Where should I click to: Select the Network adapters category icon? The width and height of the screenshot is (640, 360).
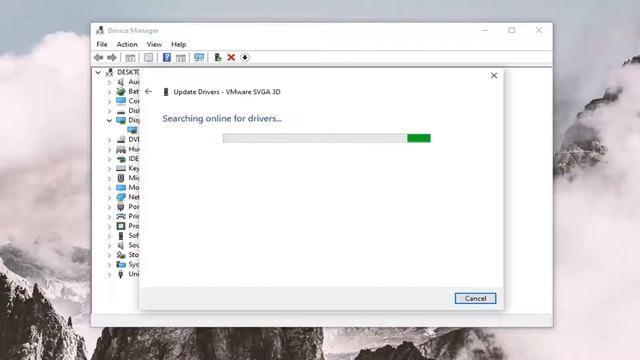(x=121, y=197)
